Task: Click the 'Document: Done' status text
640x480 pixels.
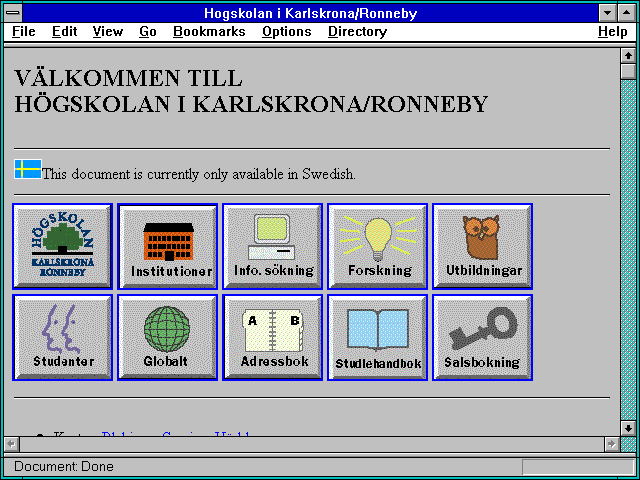Action: 64,466
